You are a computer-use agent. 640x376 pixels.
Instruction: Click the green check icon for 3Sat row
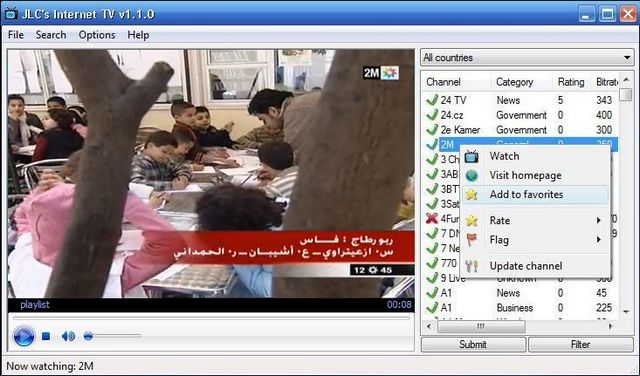pyautogui.click(x=432, y=204)
